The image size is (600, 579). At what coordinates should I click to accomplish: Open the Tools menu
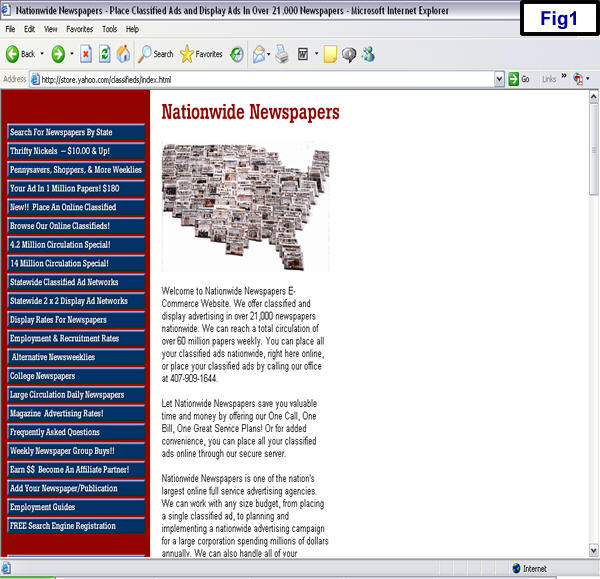tap(109, 29)
